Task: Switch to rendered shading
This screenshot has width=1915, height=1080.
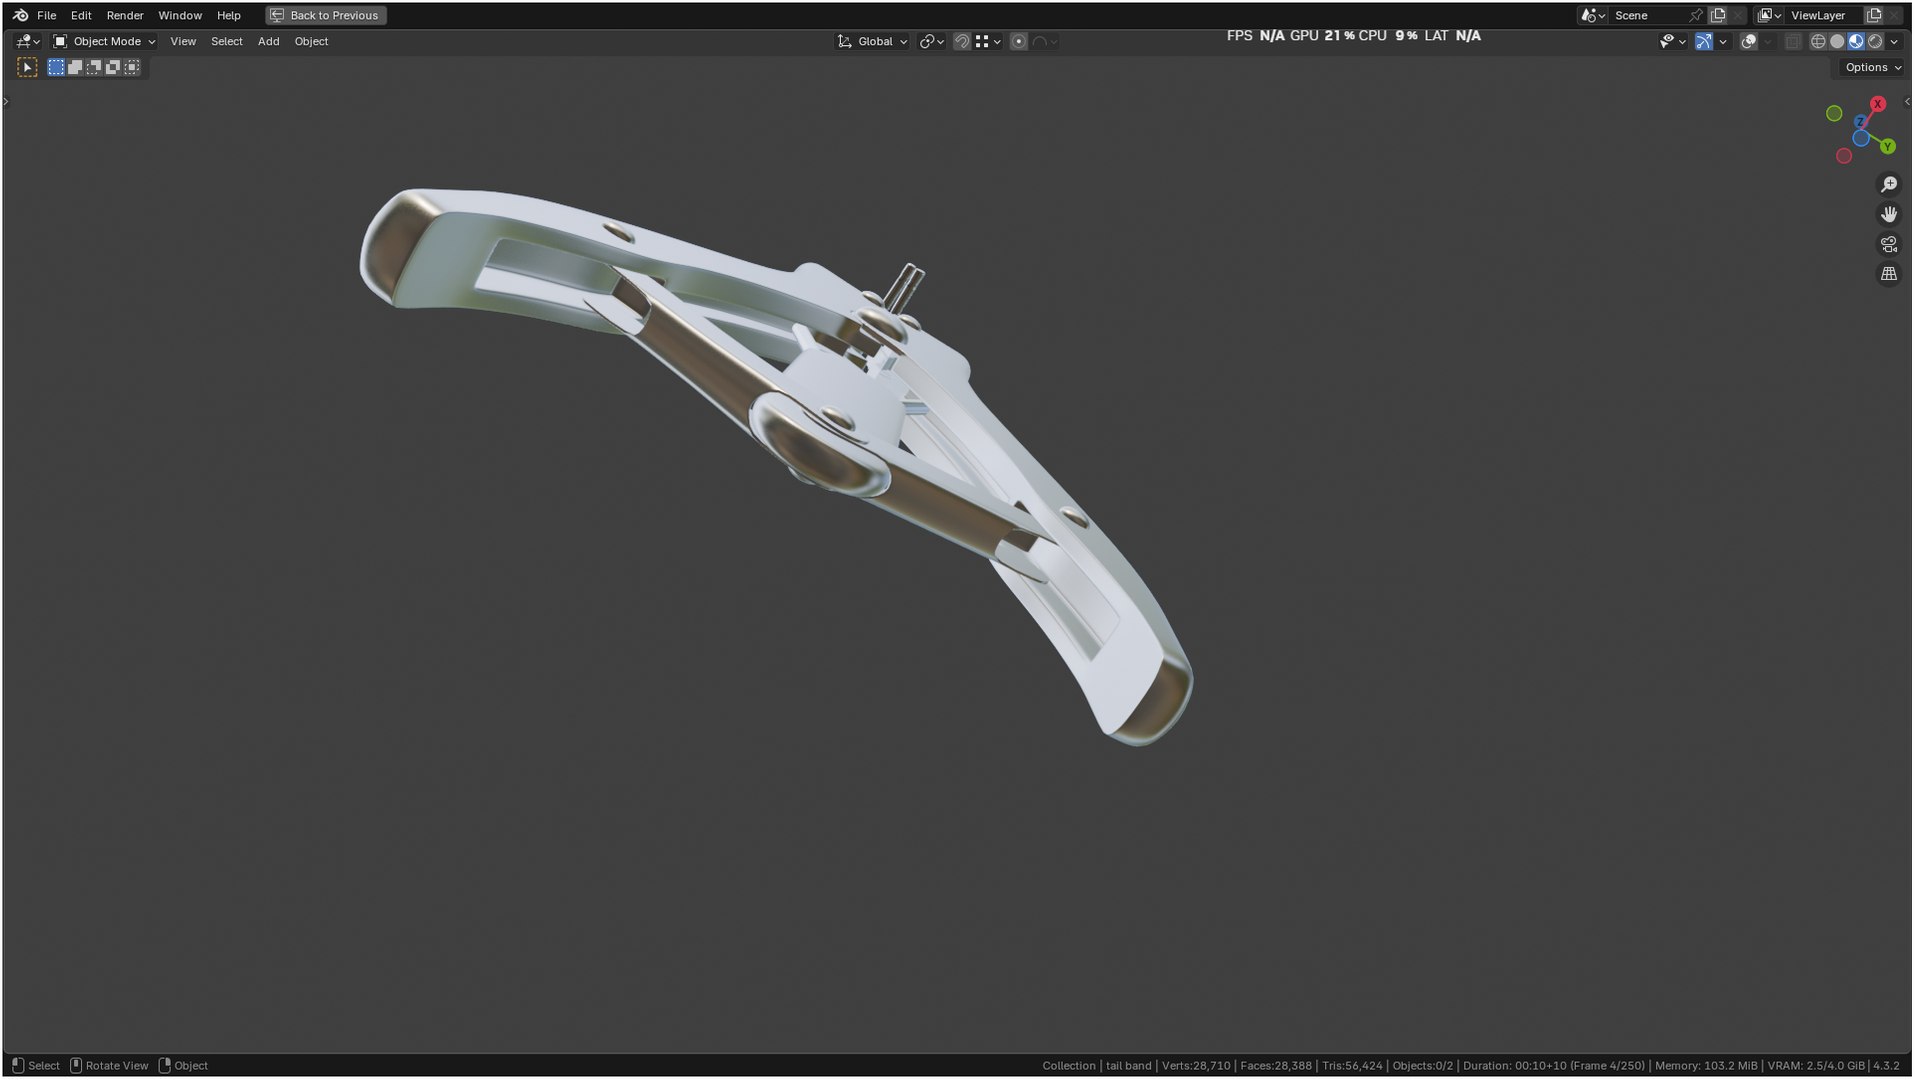Action: click(x=1875, y=41)
